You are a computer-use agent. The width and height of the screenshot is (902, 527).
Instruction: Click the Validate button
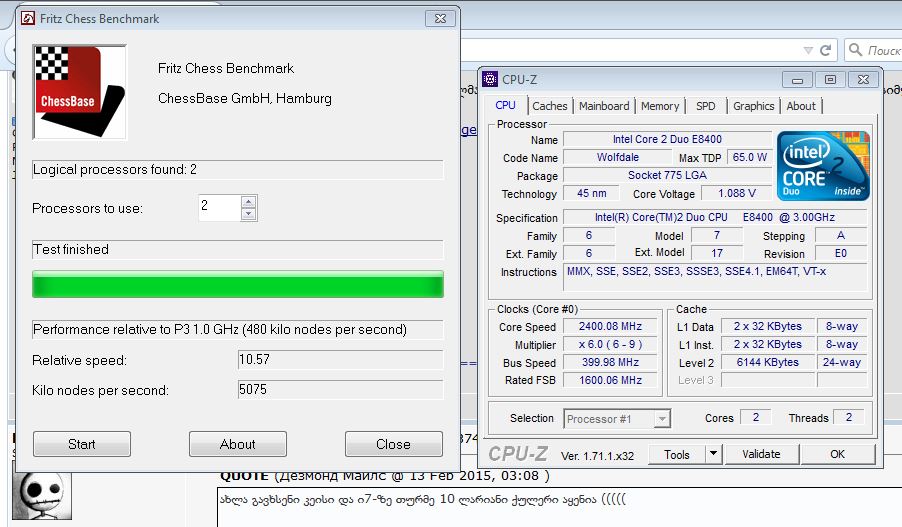click(x=761, y=454)
